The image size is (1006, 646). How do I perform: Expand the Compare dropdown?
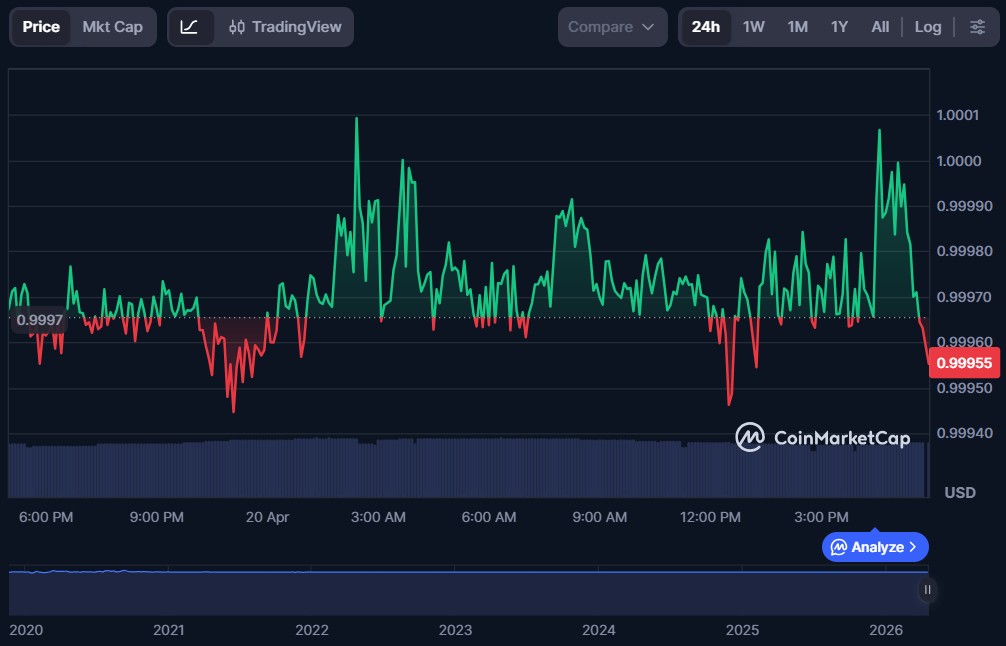(611, 27)
